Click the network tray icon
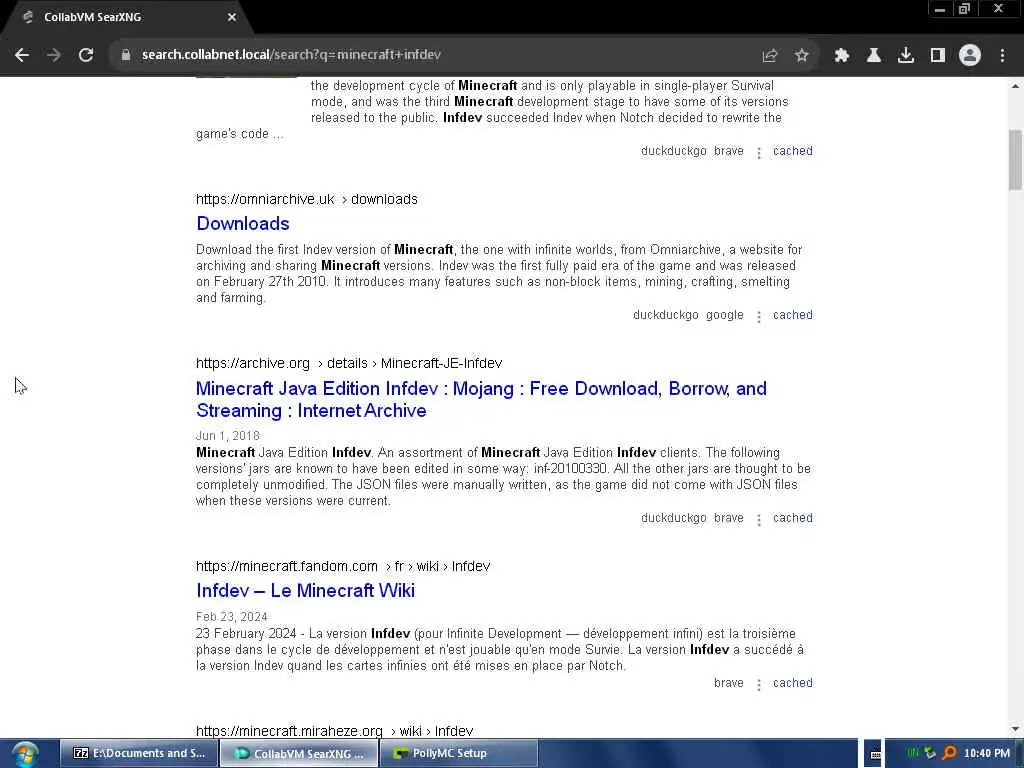1024x768 pixels. coord(931,753)
